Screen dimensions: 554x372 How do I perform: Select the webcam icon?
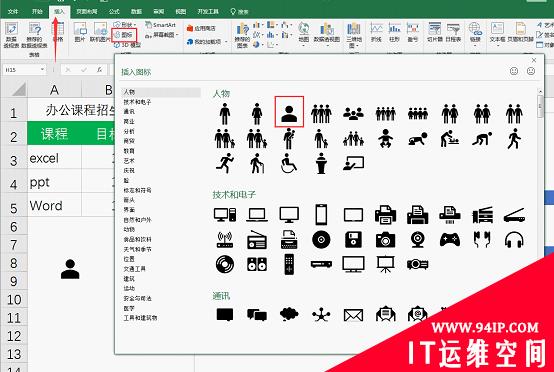[417, 240]
